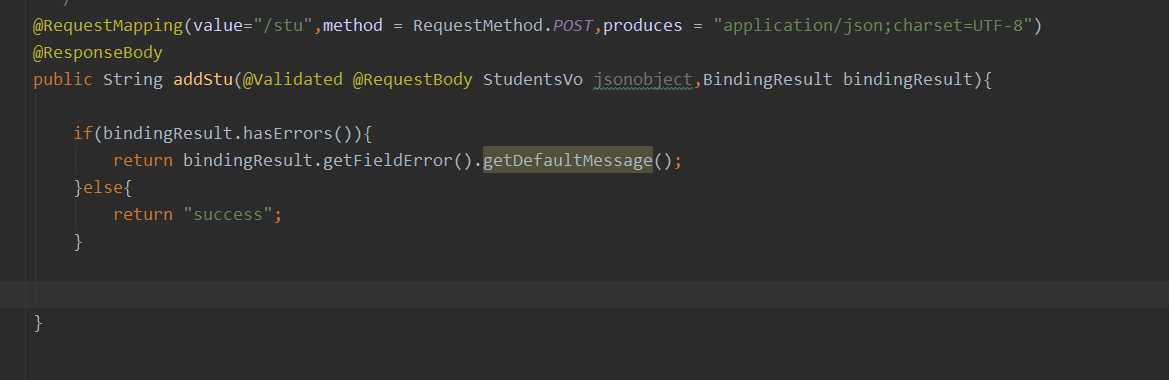The width and height of the screenshot is (1169, 380).
Task: Click the RequestMethod.POST constant
Action: pyautogui.click(x=503, y=26)
